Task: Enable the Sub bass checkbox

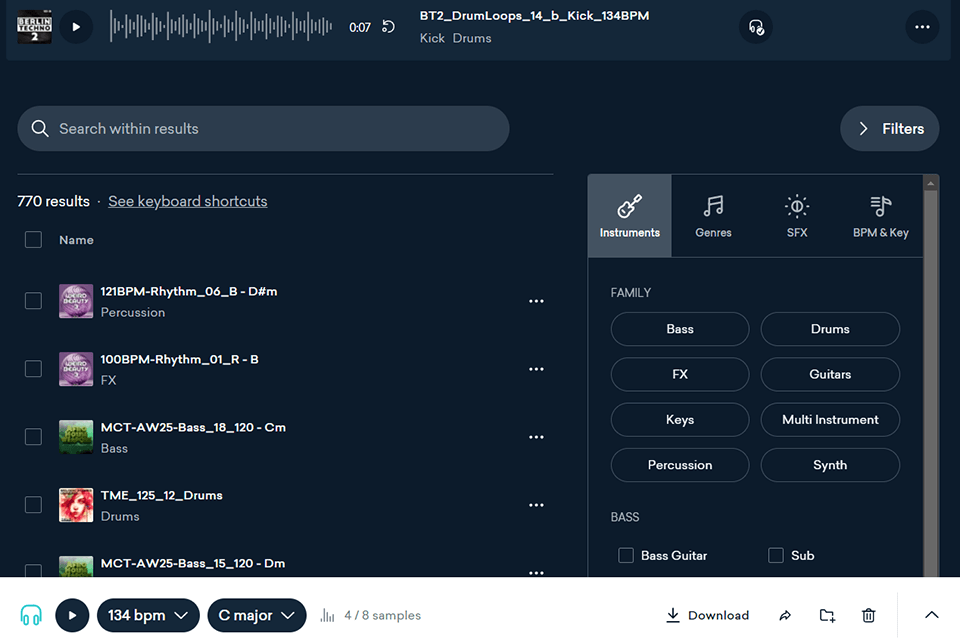Action: pyautogui.click(x=776, y=555)
